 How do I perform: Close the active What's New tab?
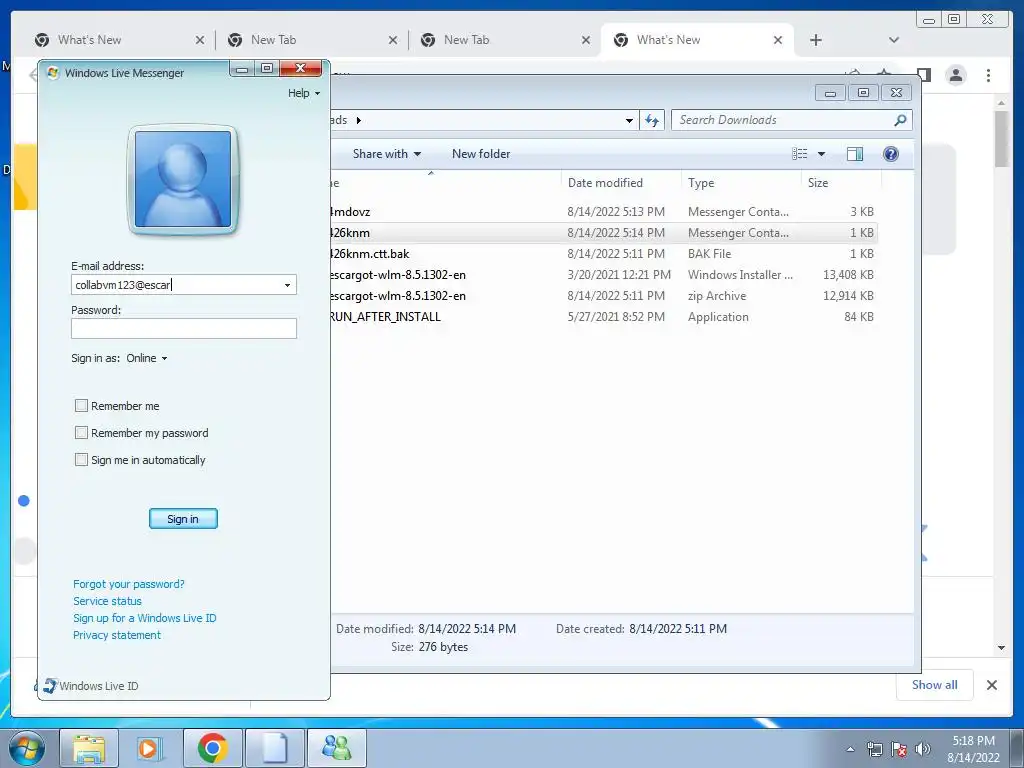click(x=778, y=40)
